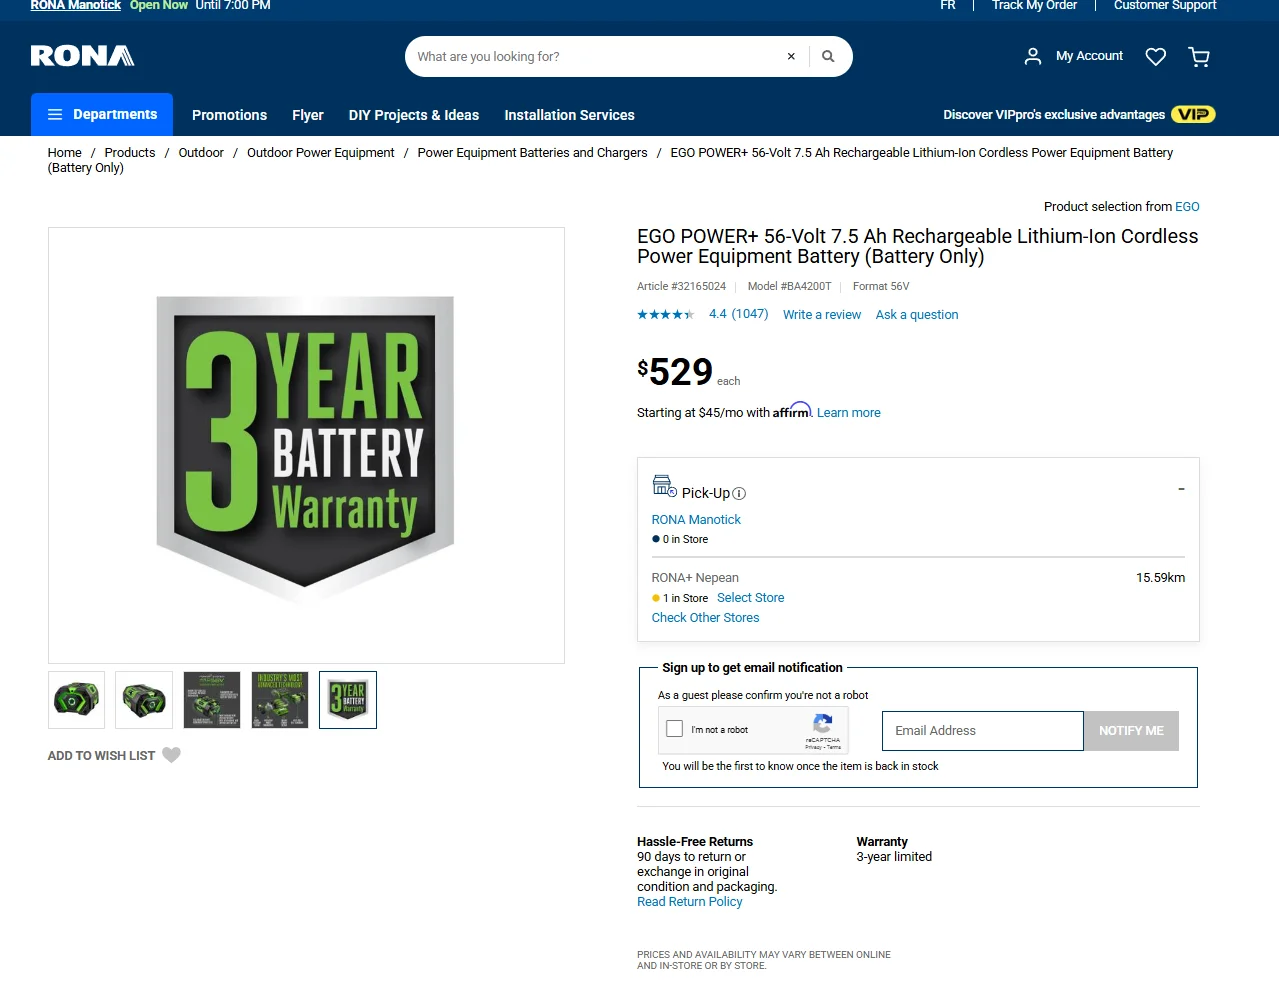
Task: Open the Departments menu
Action: pyautogui.click(x=102, y=115)
